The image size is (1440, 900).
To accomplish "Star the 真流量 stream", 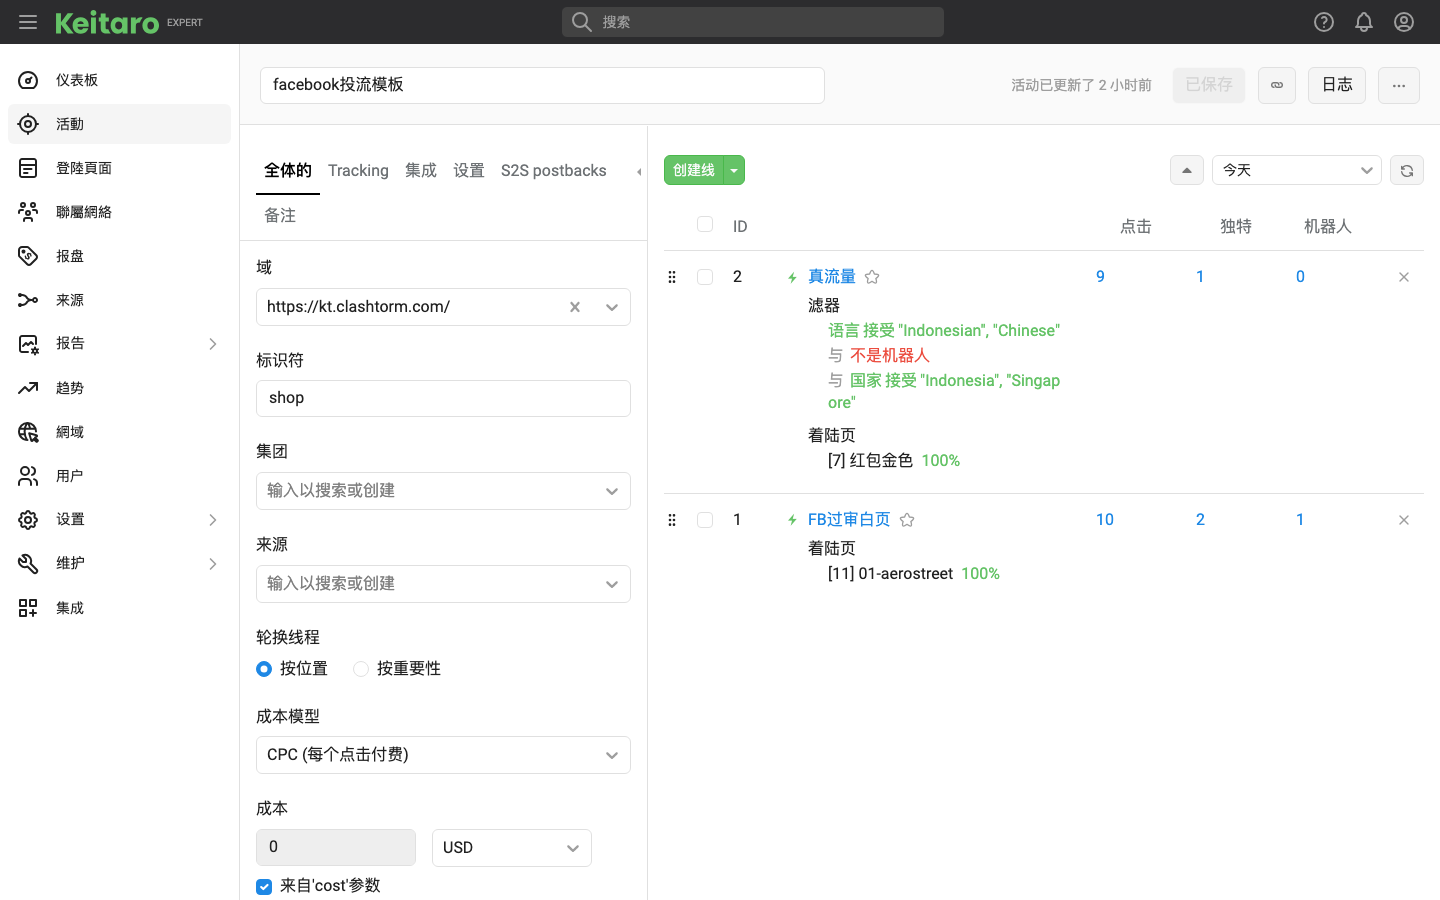I will point(872,277).
